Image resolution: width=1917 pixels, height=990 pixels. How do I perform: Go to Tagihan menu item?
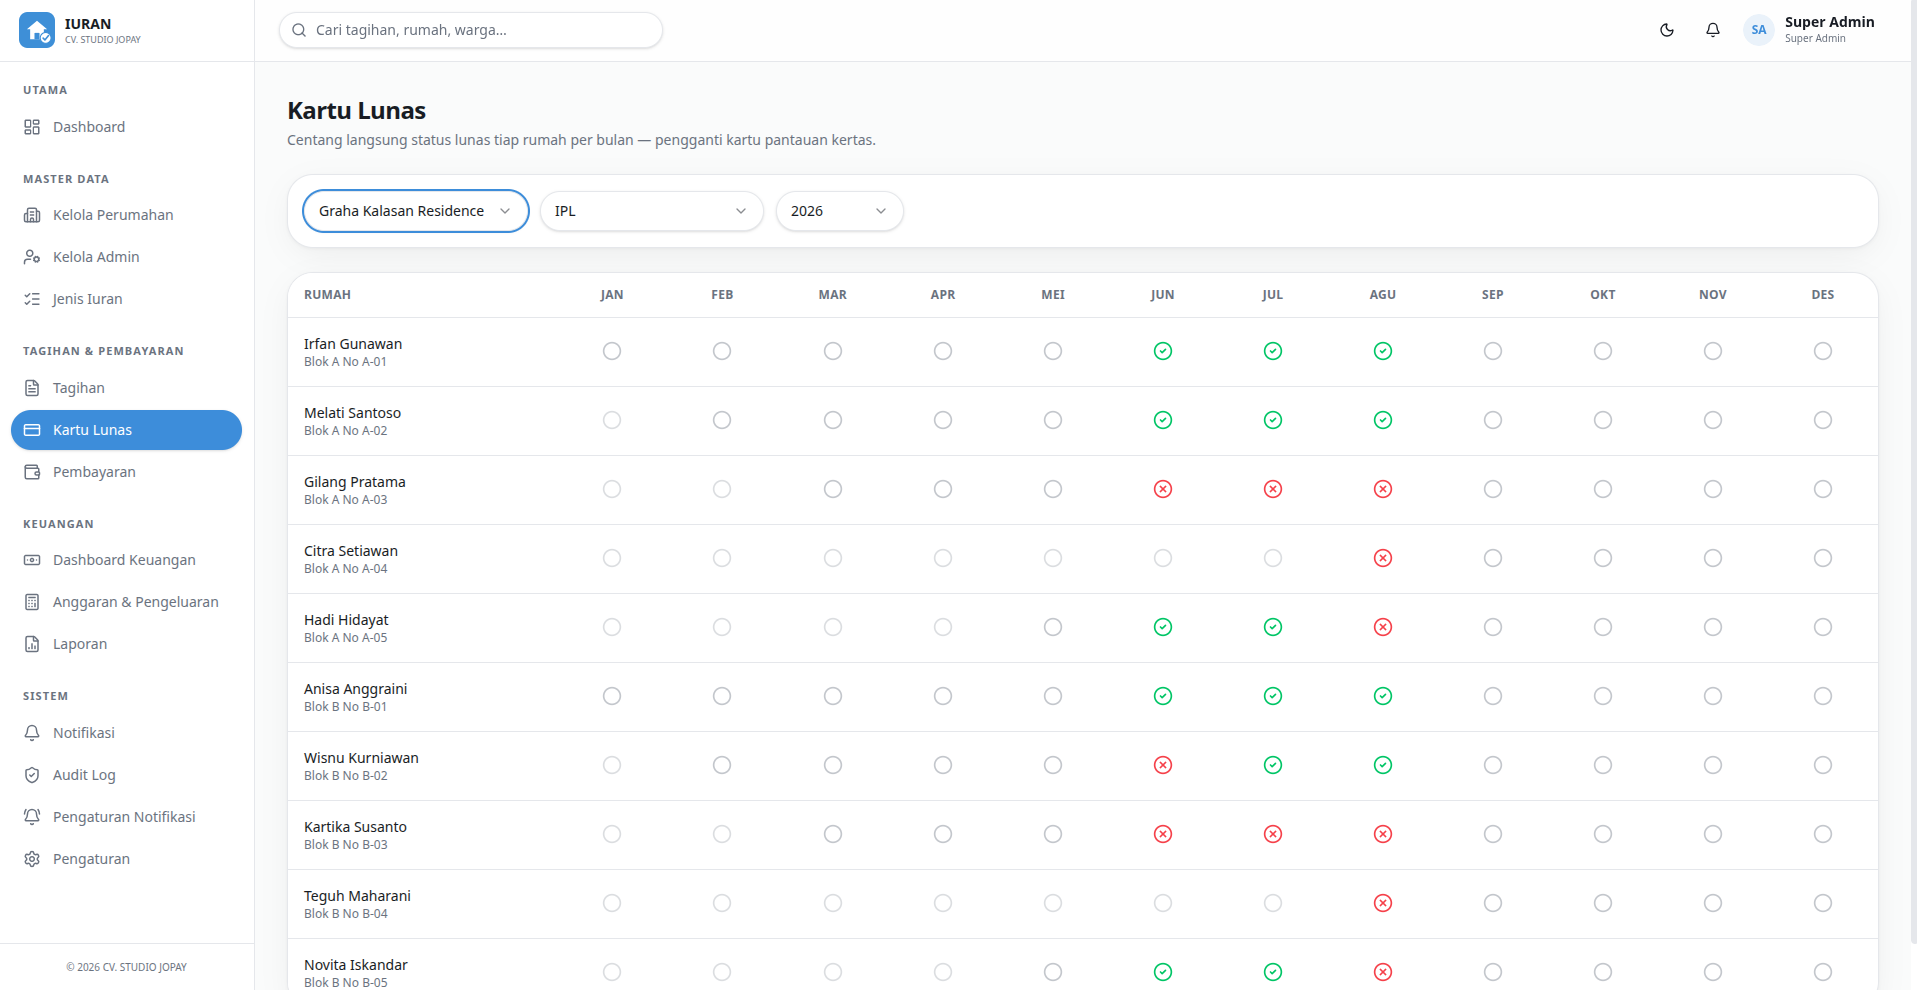(126, 388)
